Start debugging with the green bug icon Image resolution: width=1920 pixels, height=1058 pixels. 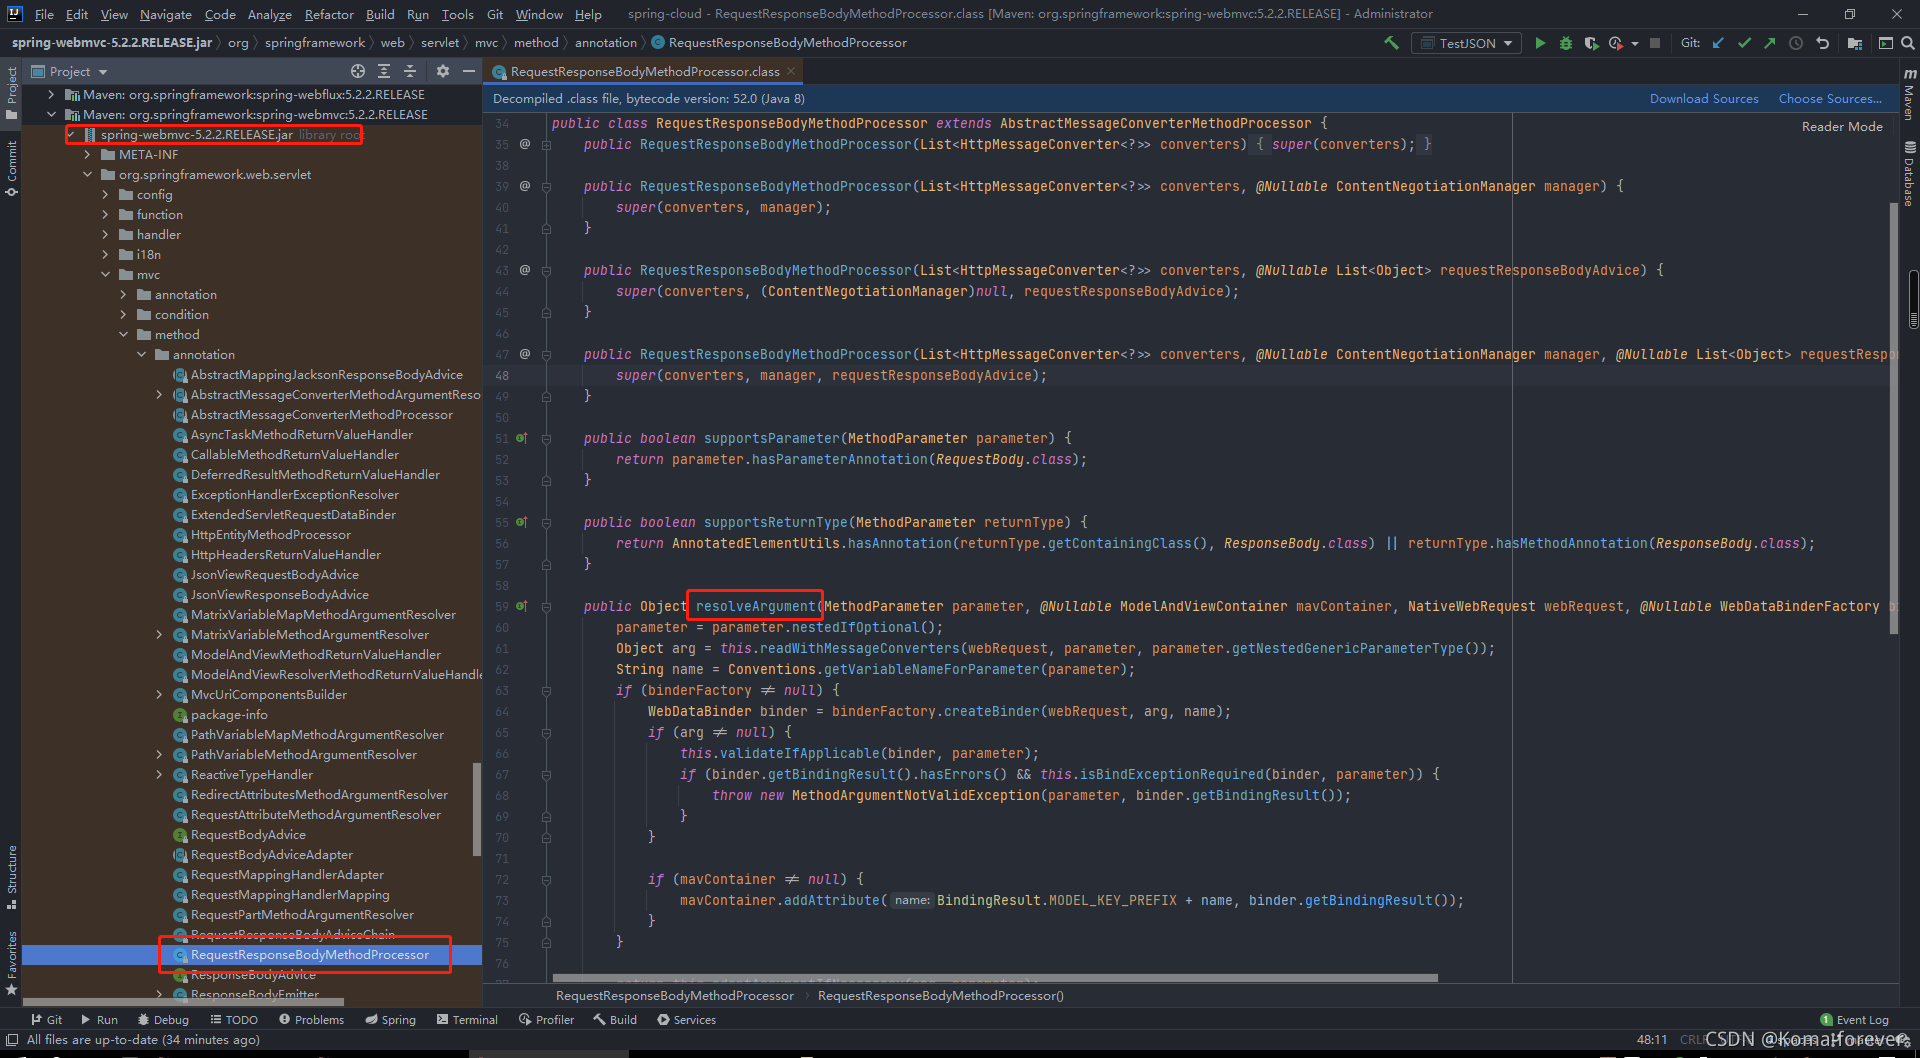click(x=1566, y=43)
